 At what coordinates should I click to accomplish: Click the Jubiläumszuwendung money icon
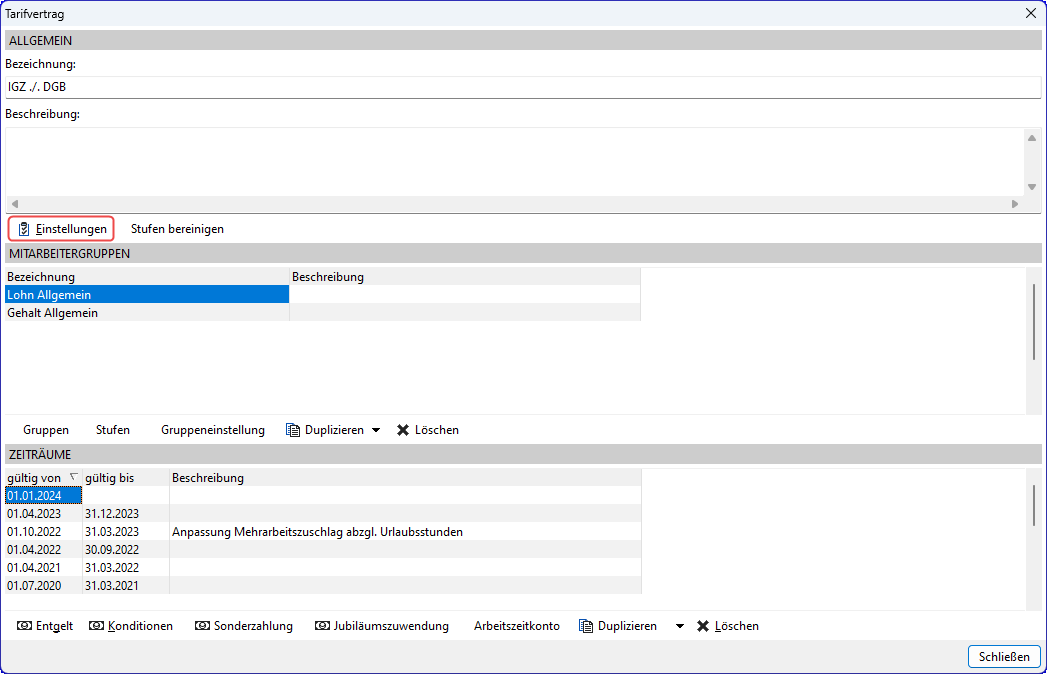point(323,626)
